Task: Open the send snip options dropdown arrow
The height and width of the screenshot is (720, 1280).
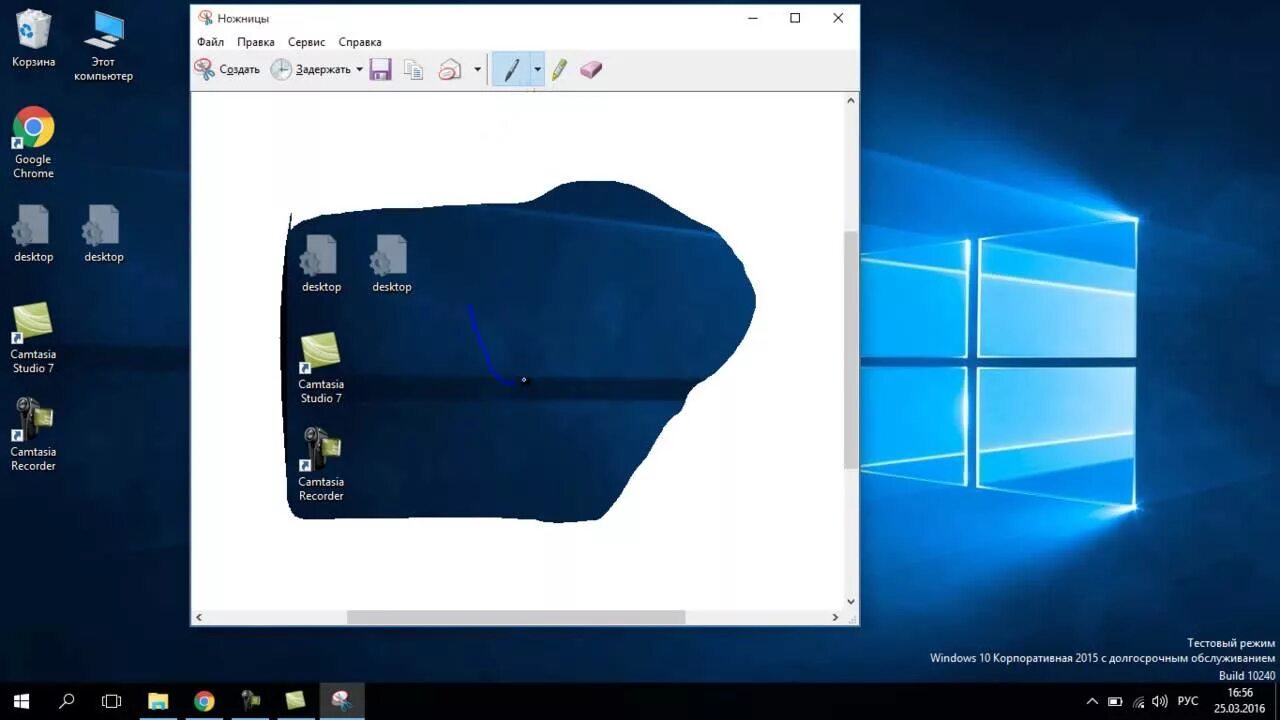Action: click(477, 70)
